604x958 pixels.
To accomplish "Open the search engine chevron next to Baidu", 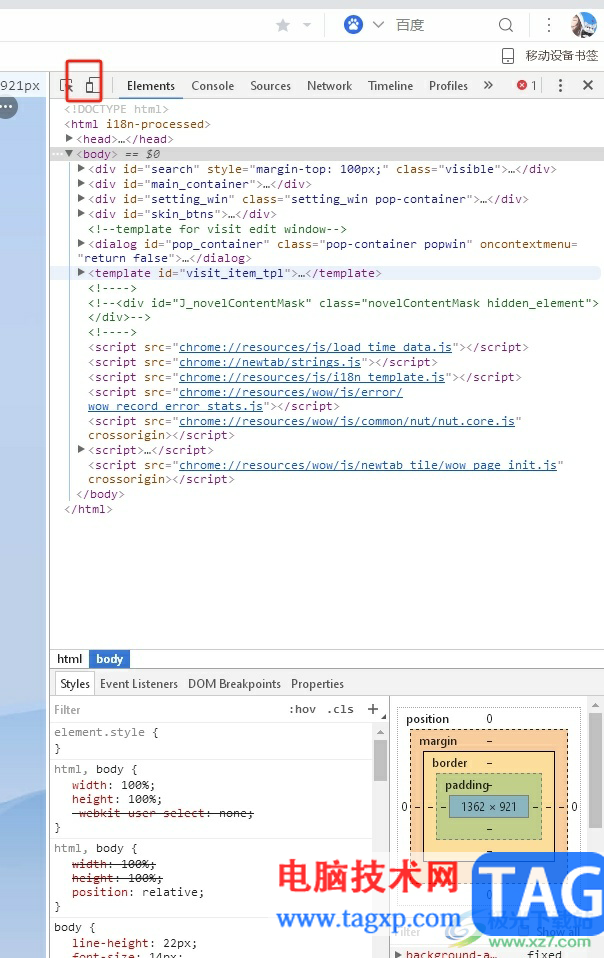I will [378, 25].
